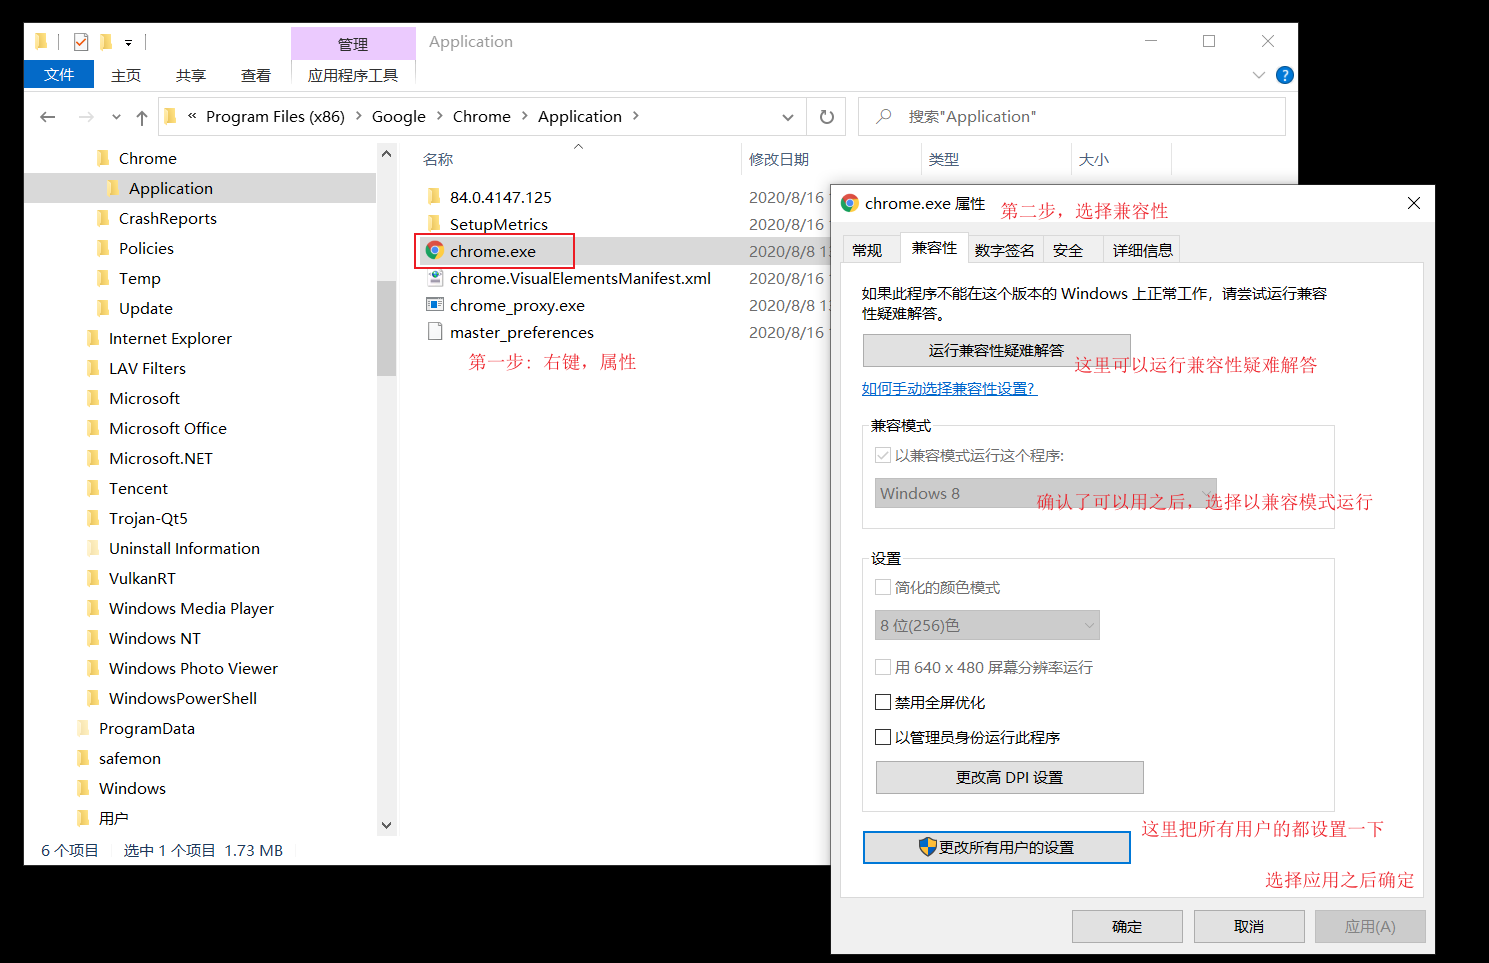
Task: Open the 文件 menu tab
Action: tap(59, 75)
